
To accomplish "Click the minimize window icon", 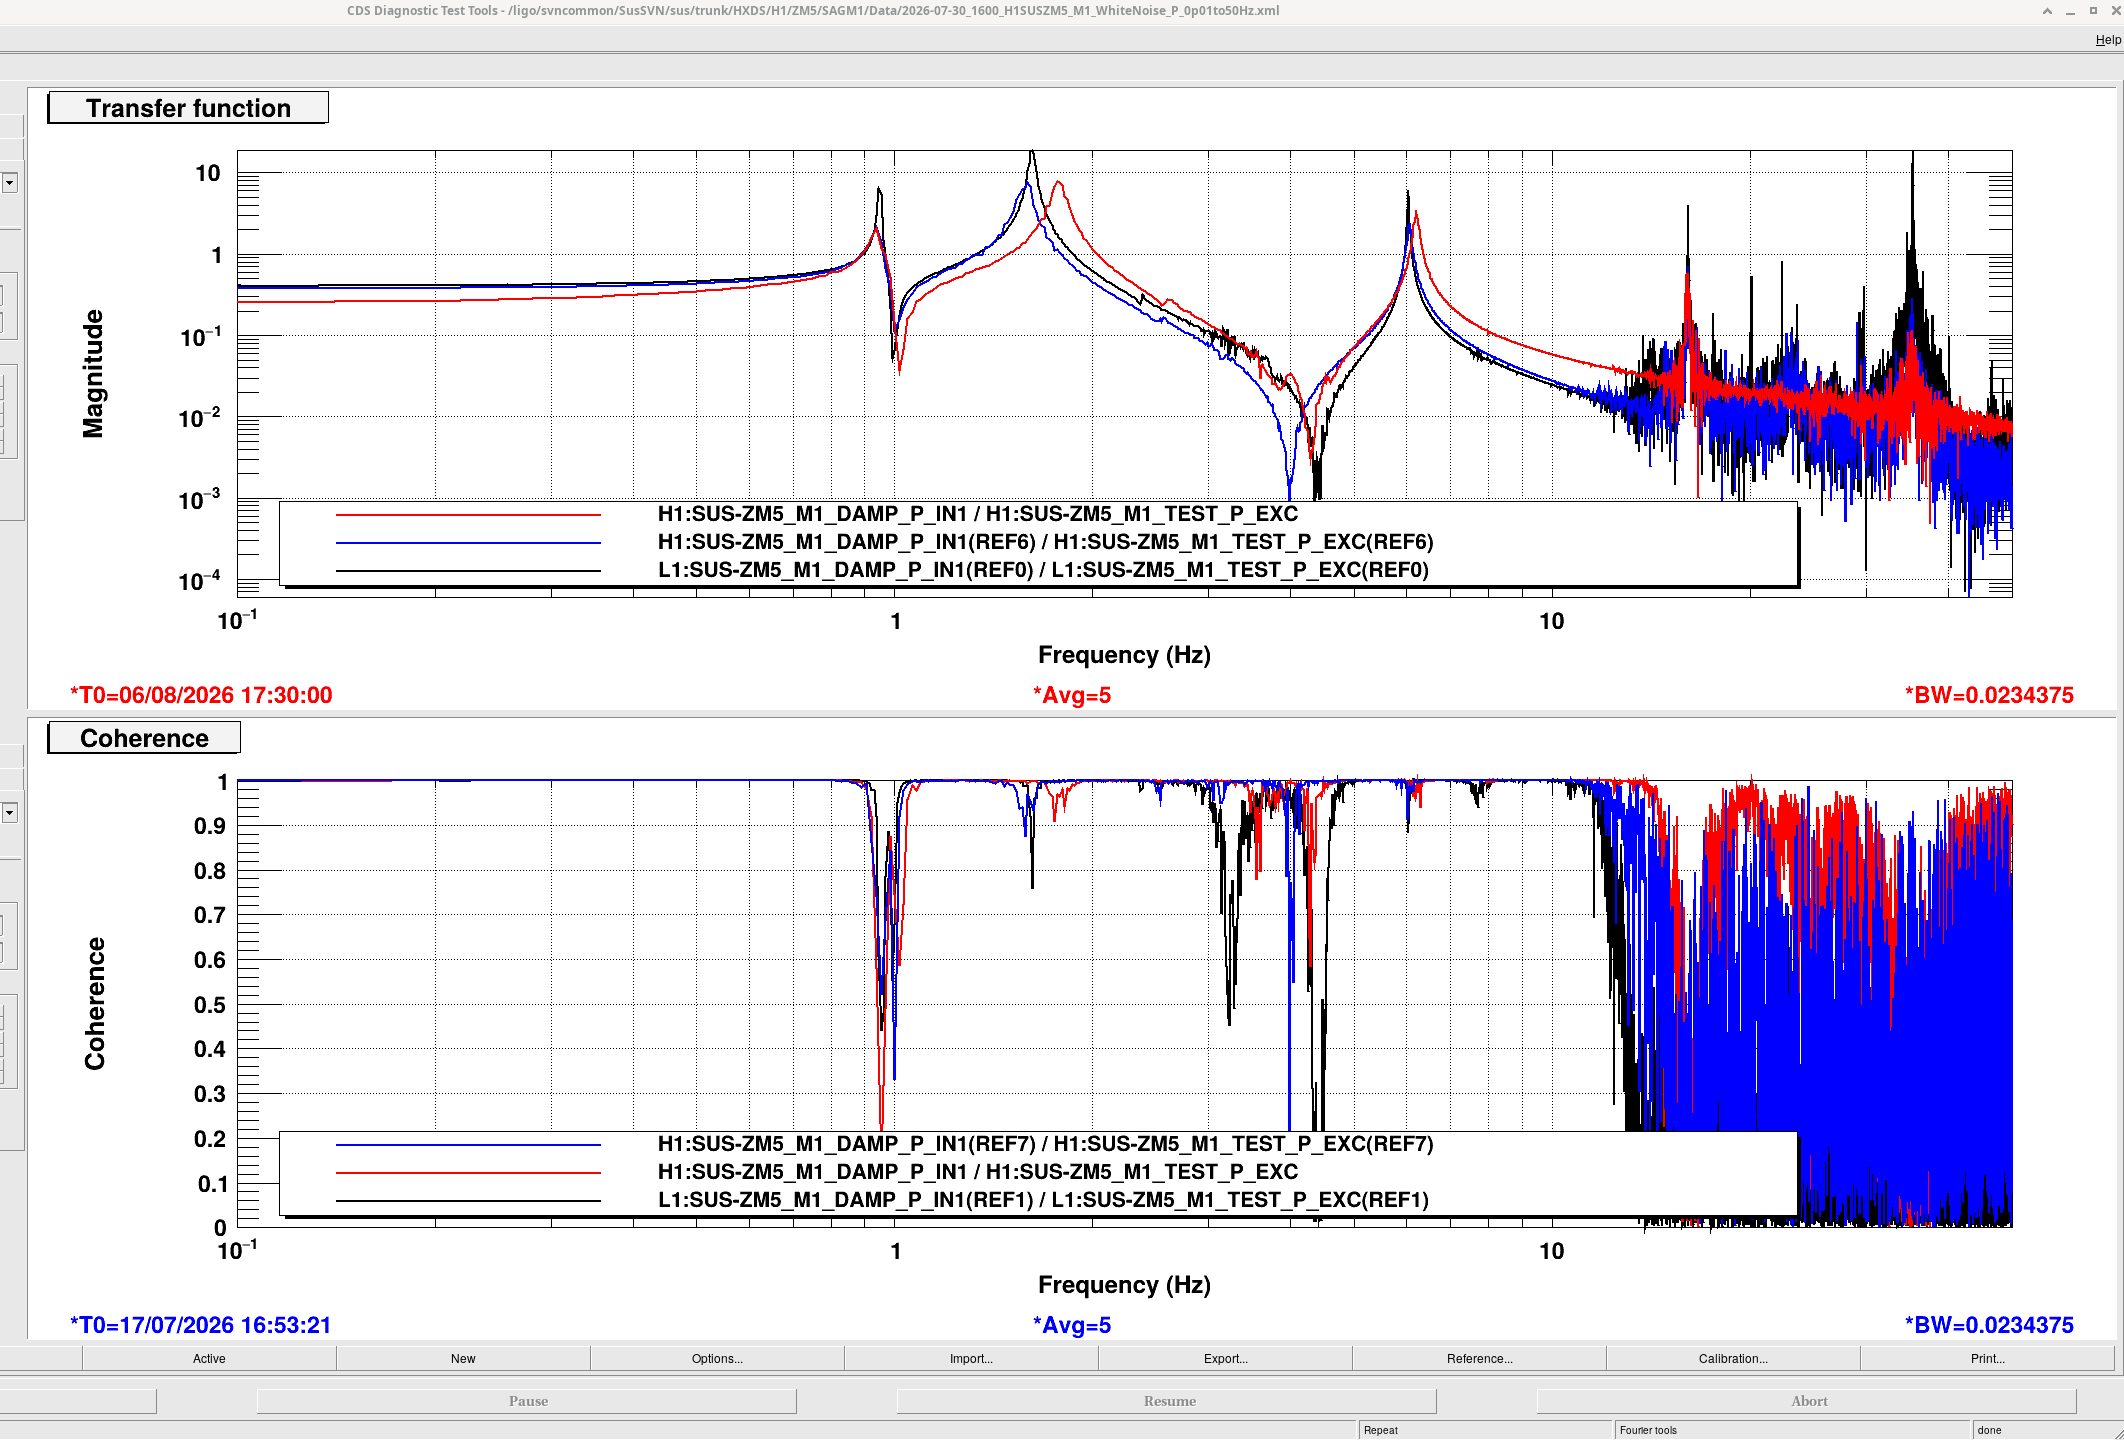I will 2070,11.
